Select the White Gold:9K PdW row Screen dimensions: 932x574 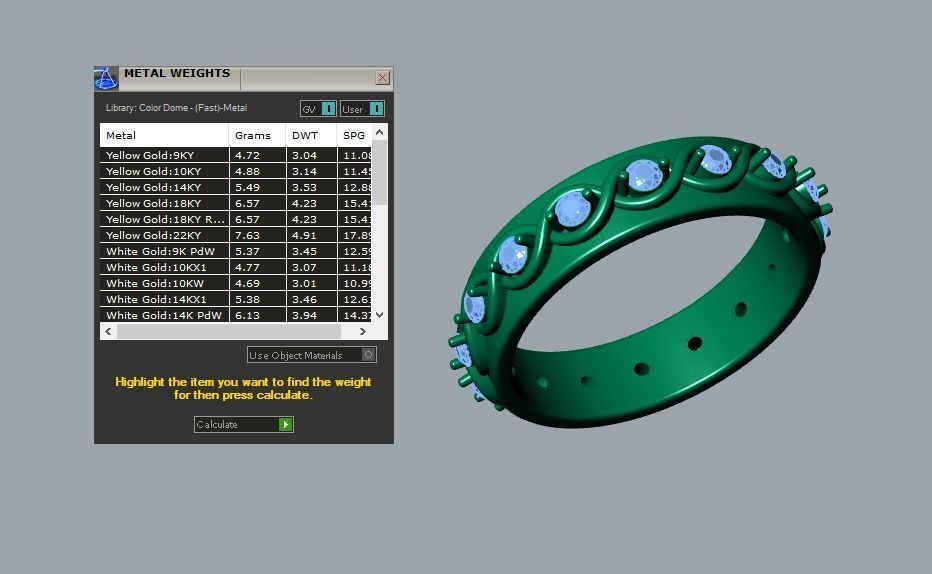(235, 251)
